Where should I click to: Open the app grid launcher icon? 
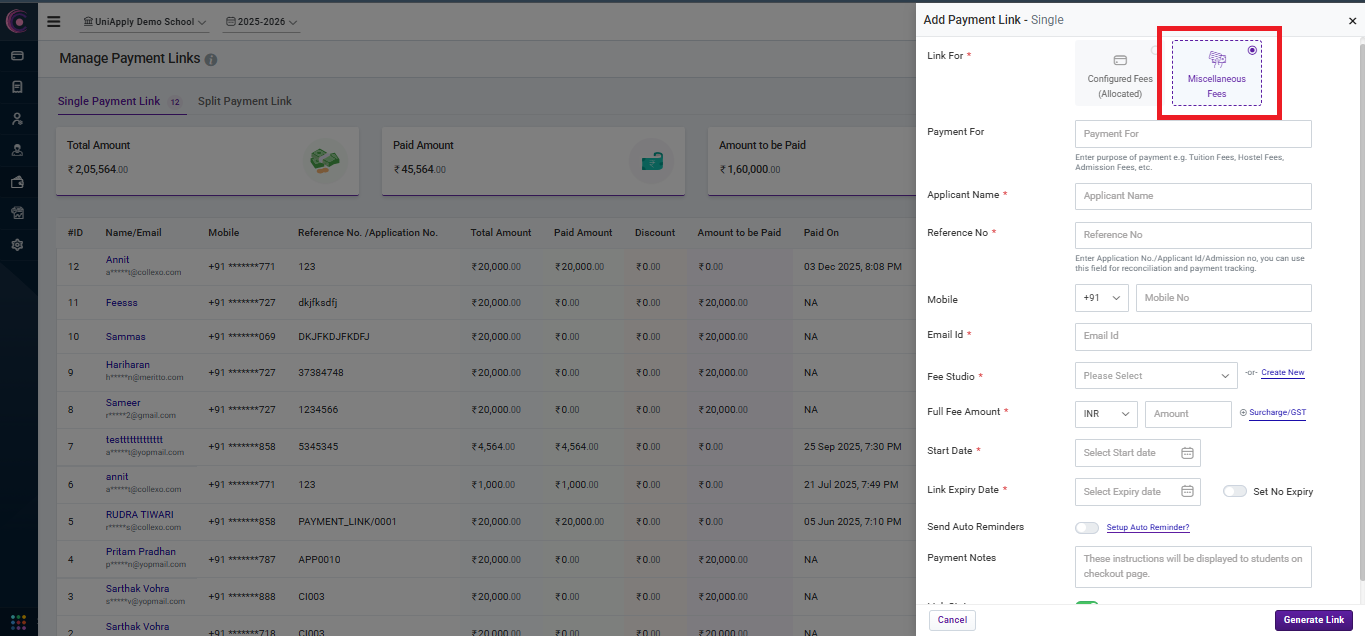(x=18, y=621)
